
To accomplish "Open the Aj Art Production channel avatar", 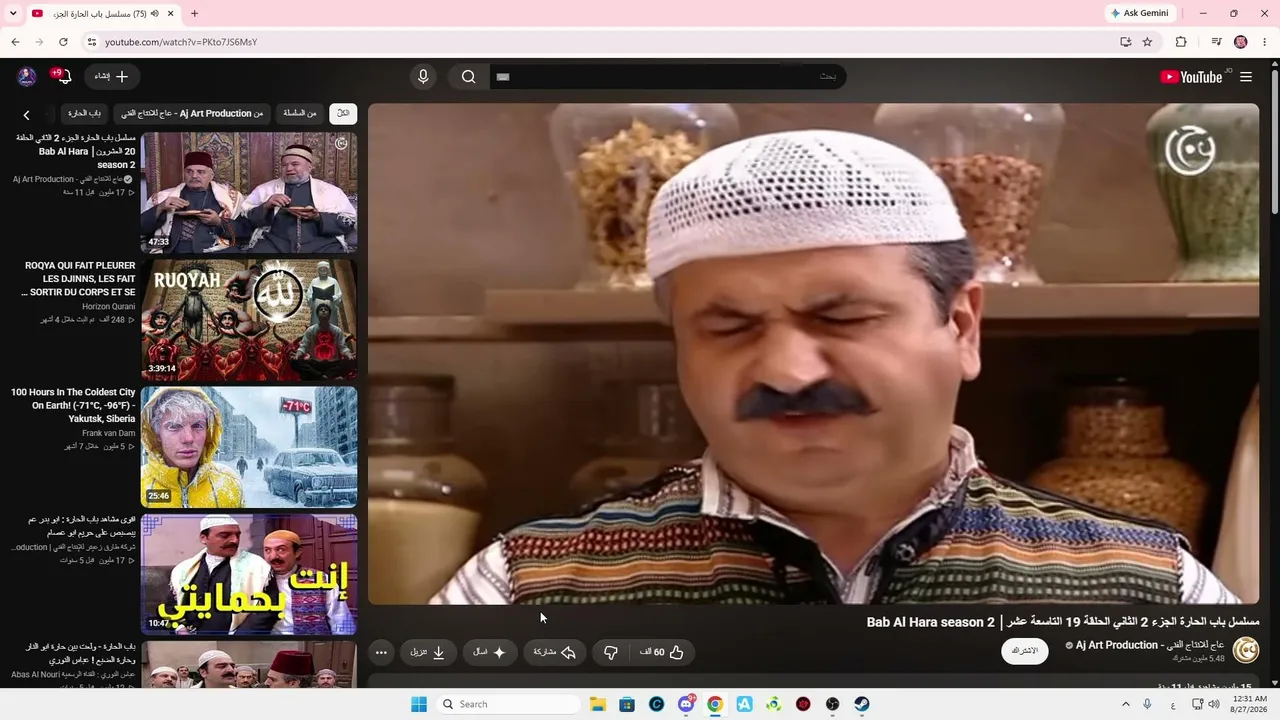I will coord(1246,651).
